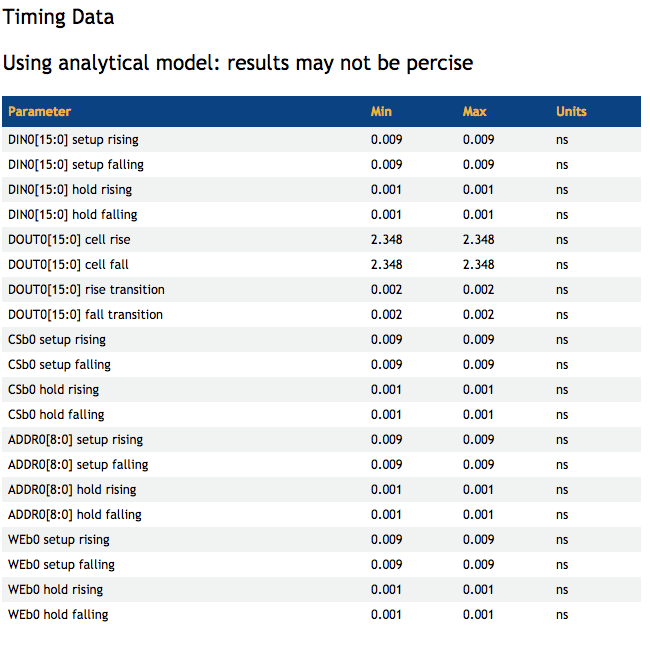This screenshot has width=650, height=646.
Task: Select the Timing Data heading
Action: click(x=59, y=17)
